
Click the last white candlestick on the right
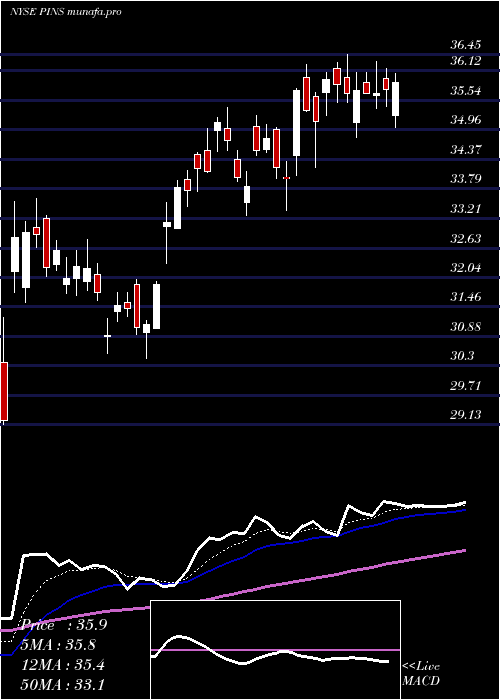point(396,99)
